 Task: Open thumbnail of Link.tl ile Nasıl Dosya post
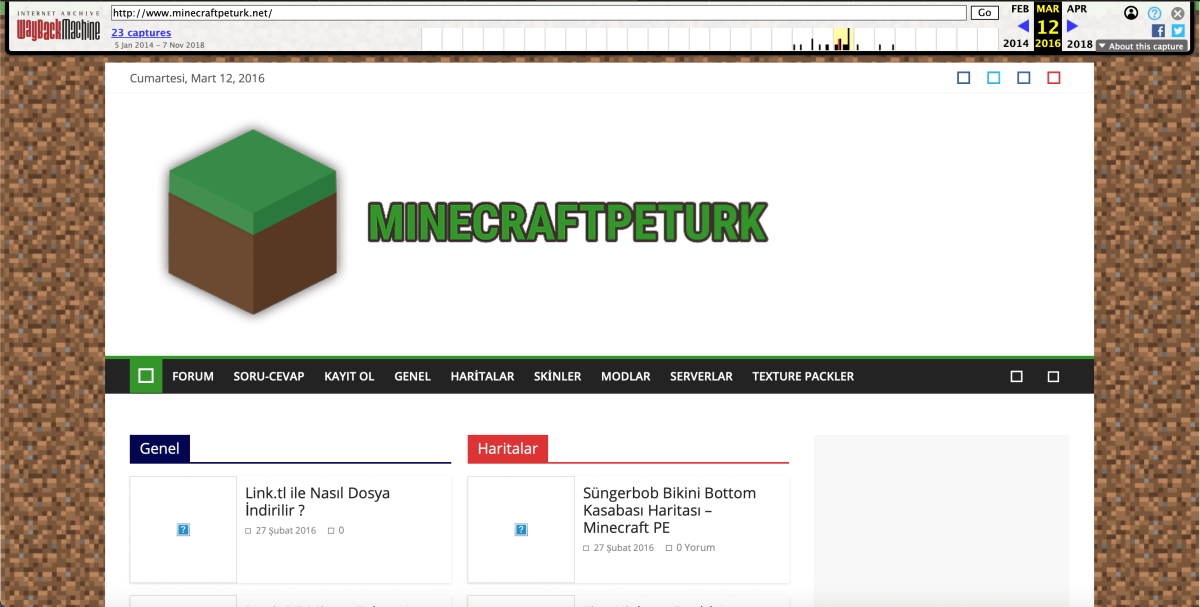(183, 530)
